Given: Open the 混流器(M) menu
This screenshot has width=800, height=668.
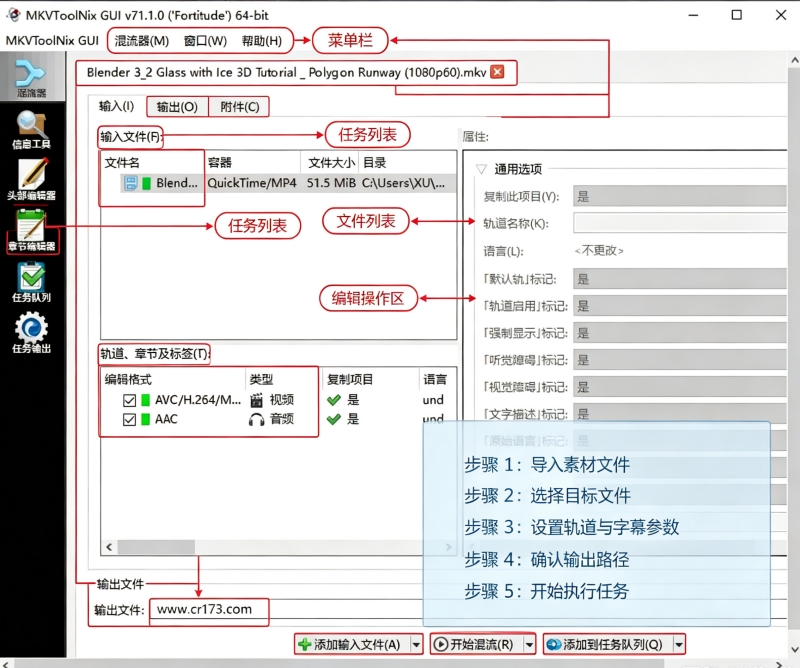Looking at the screenshot, I should (141, 41).
